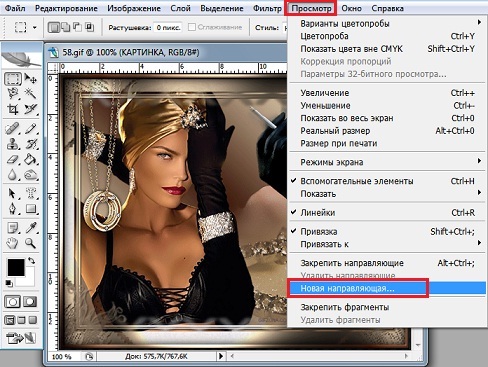488x367 pixels.
Task: Select the Blur tool
Action: tap(13, 175)
